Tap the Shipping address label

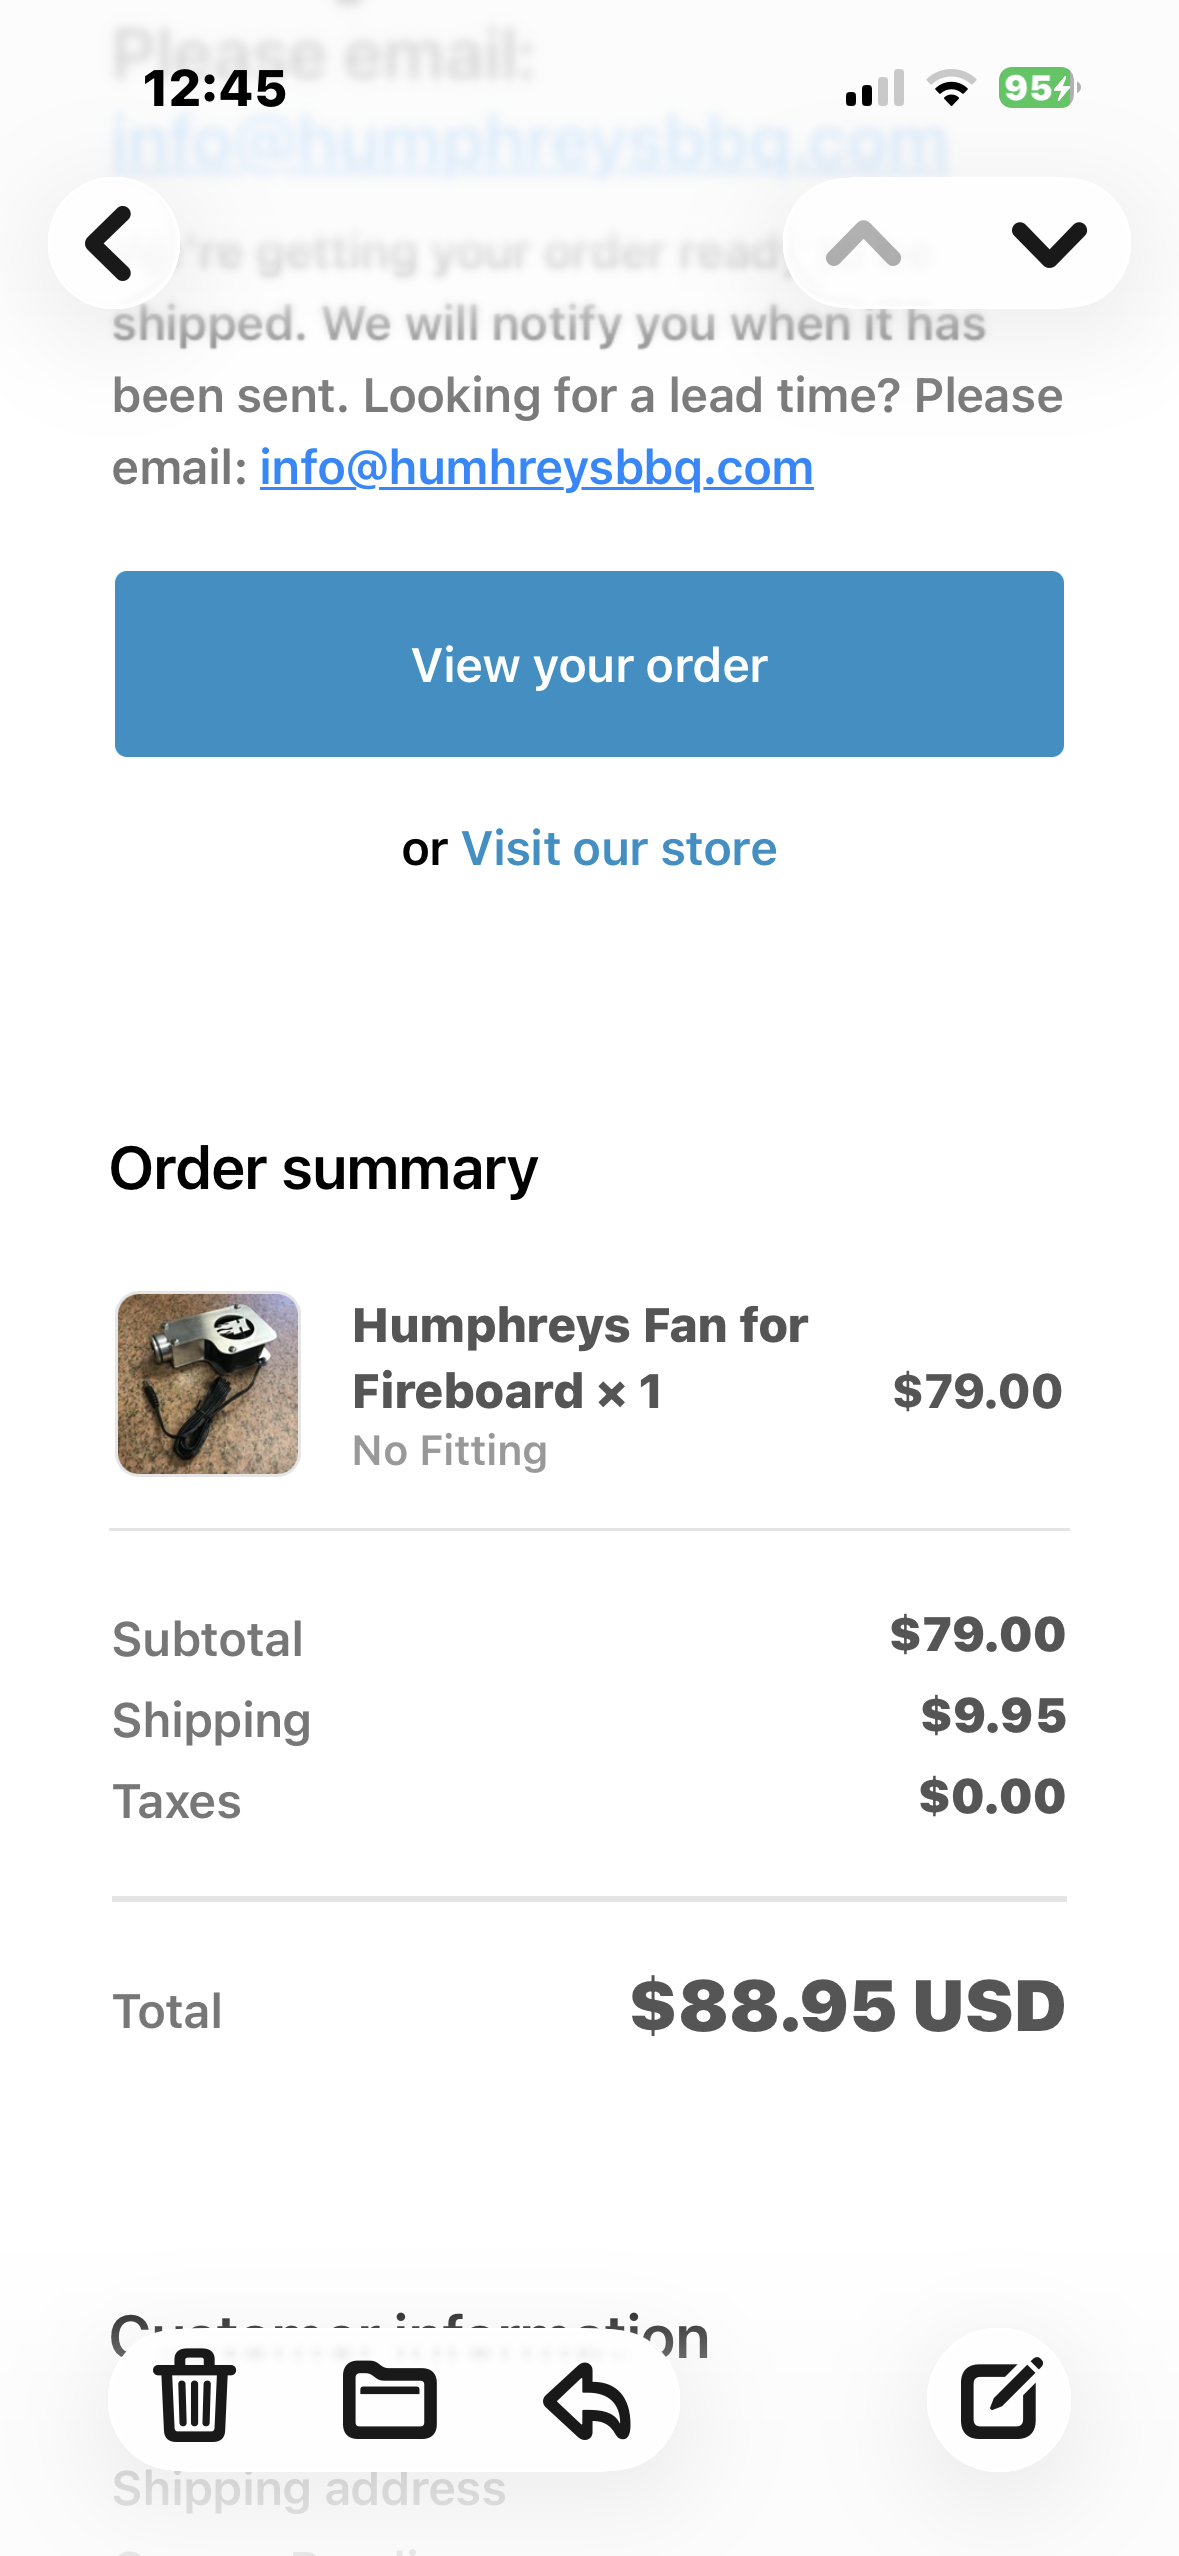pyautogui.click(x=309, y=2488)
